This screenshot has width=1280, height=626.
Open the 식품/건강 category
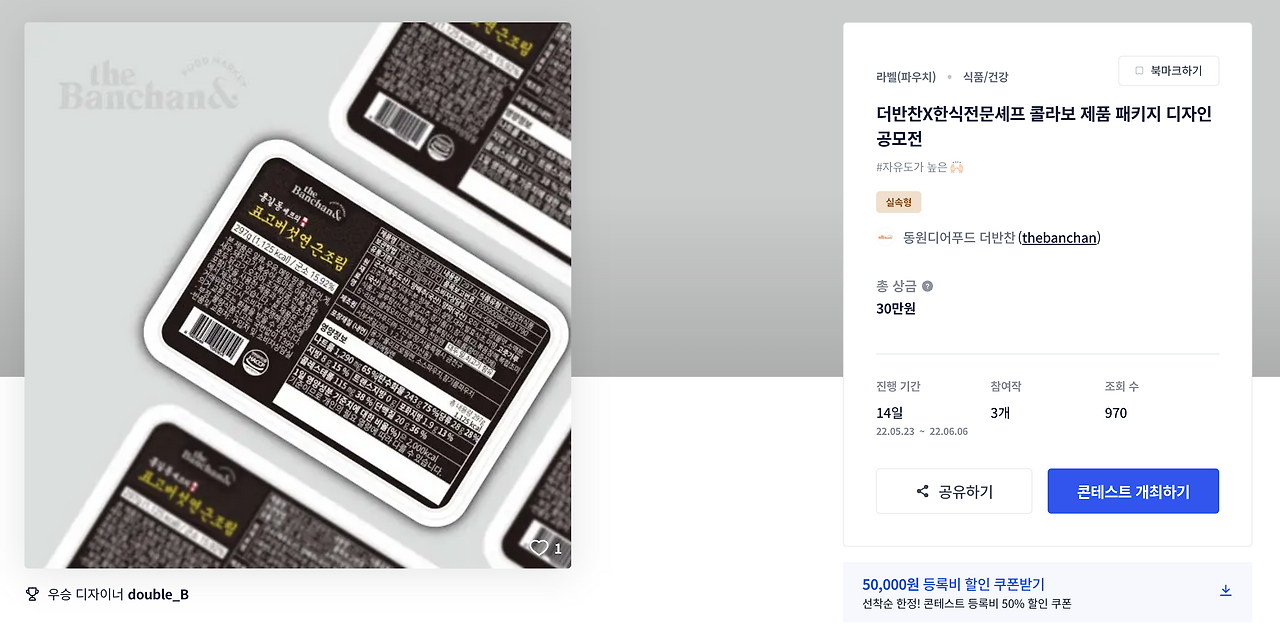point(985,76)
